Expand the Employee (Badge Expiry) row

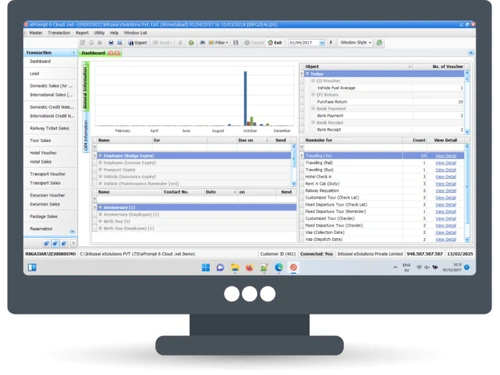pos(100,156)
